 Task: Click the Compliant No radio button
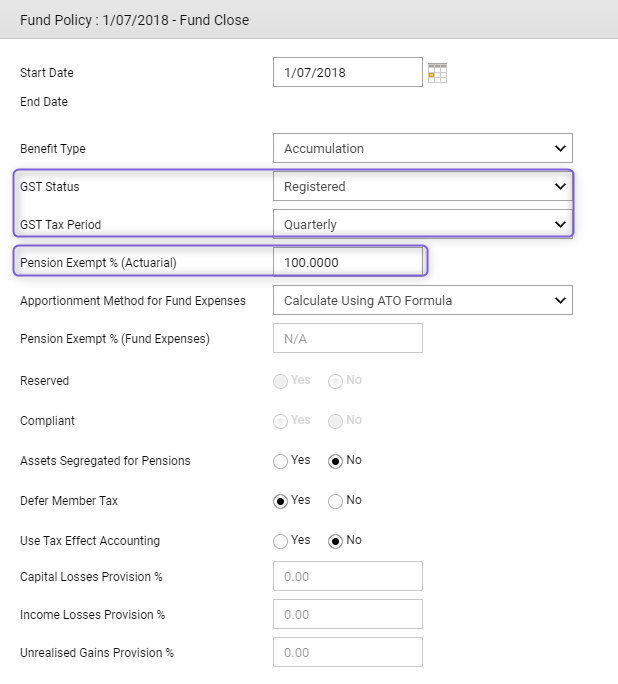[x=335, y=421]
